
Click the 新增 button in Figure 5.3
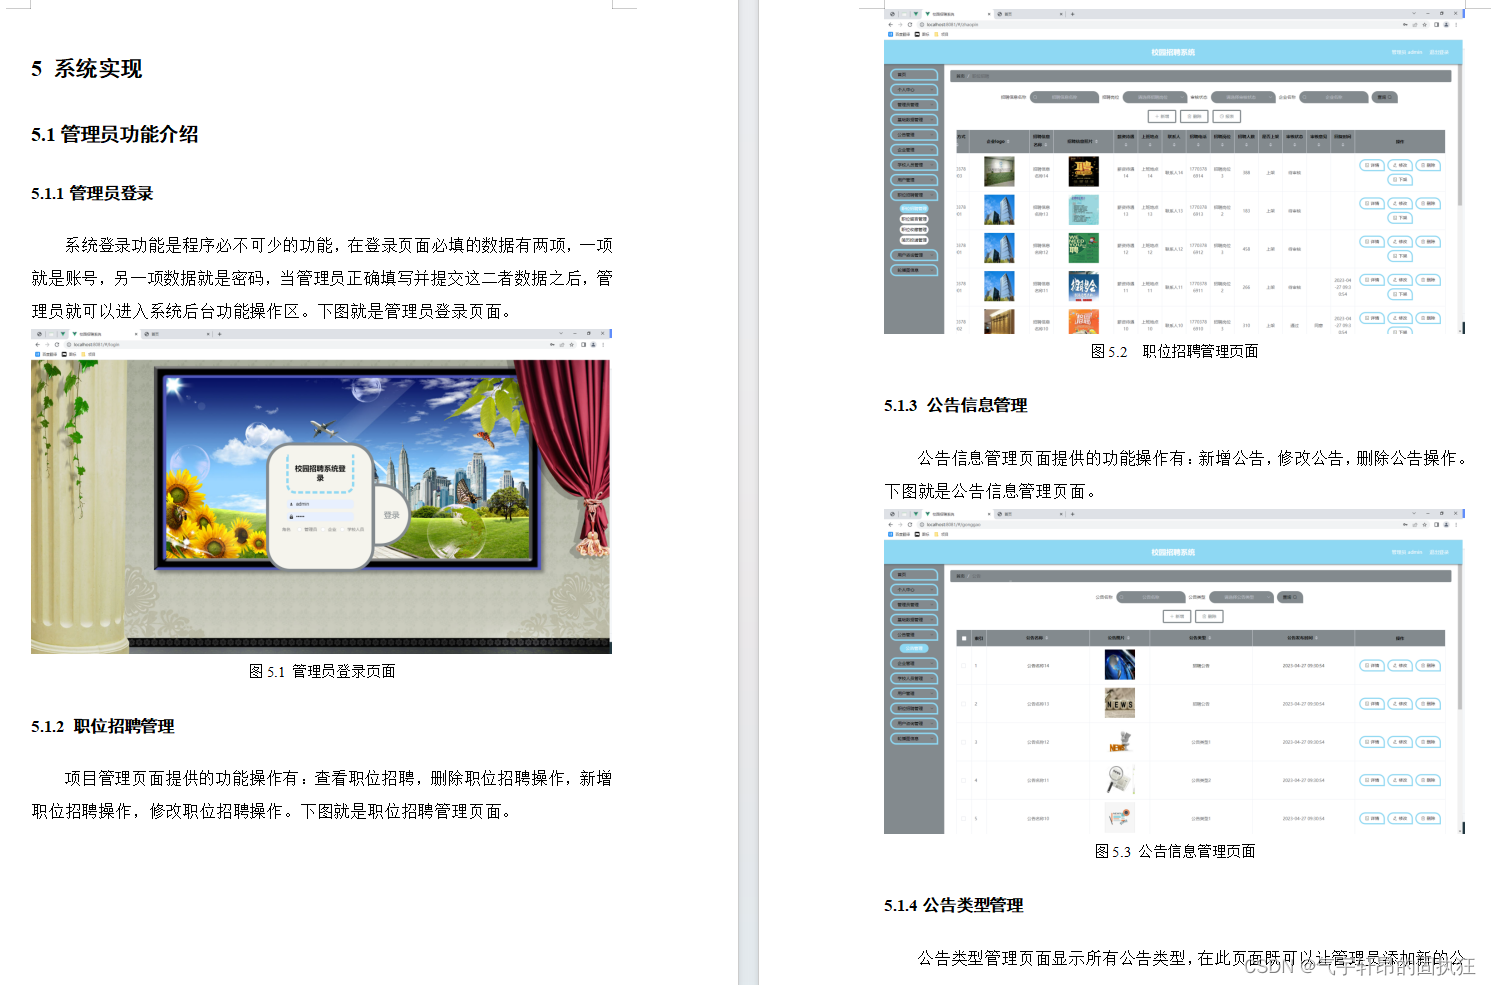tap(1177, 616)
